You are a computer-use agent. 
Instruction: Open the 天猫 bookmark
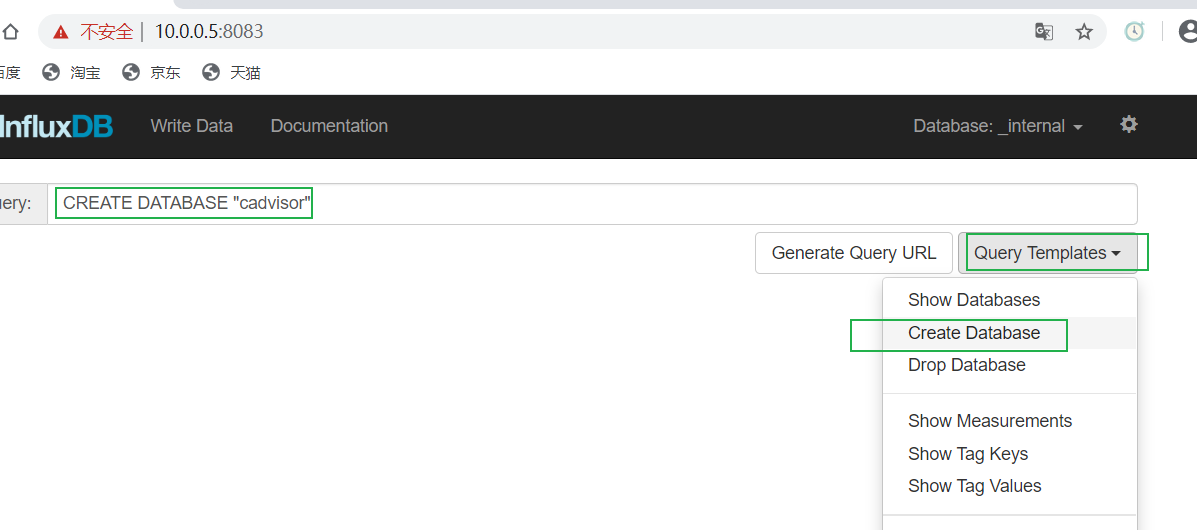click(232, 72)
